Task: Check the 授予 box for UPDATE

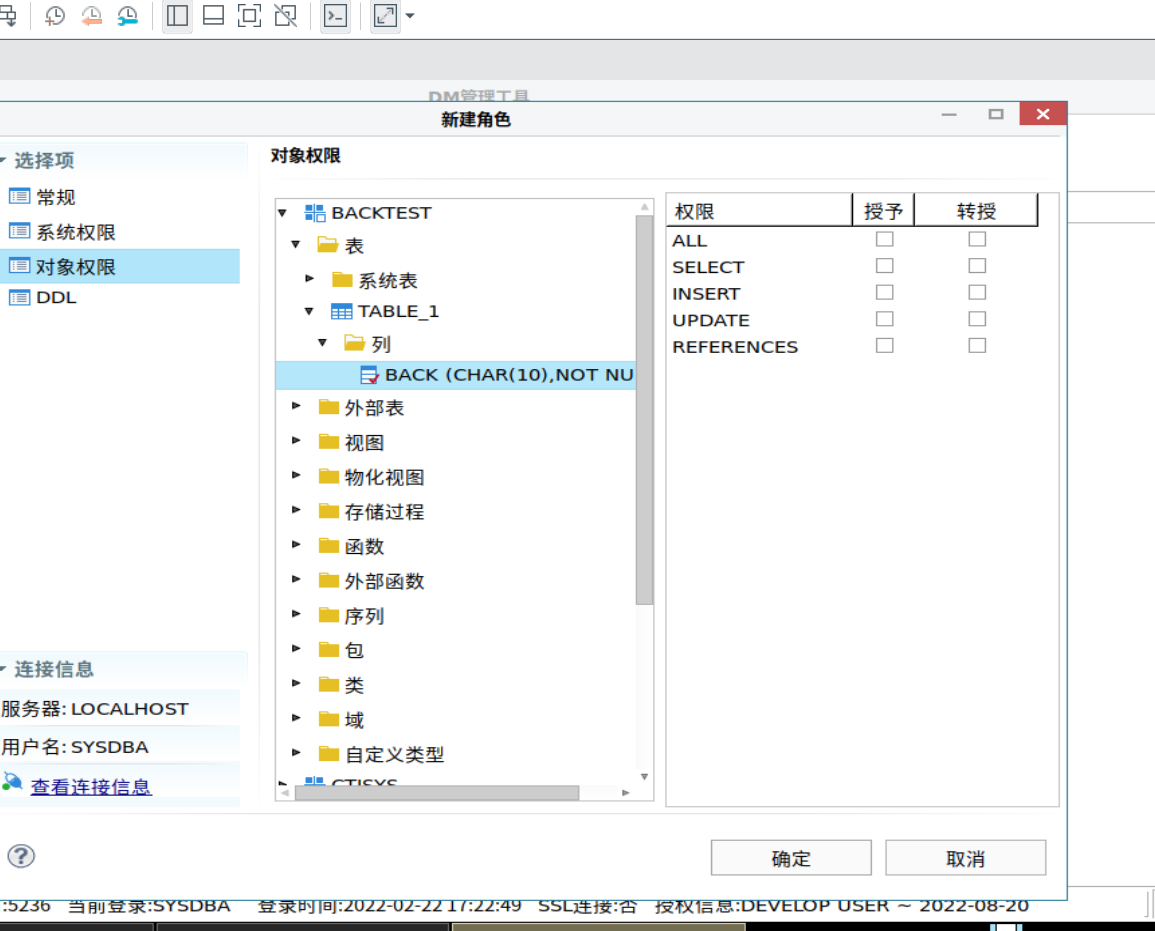Action: coord(885,319)
